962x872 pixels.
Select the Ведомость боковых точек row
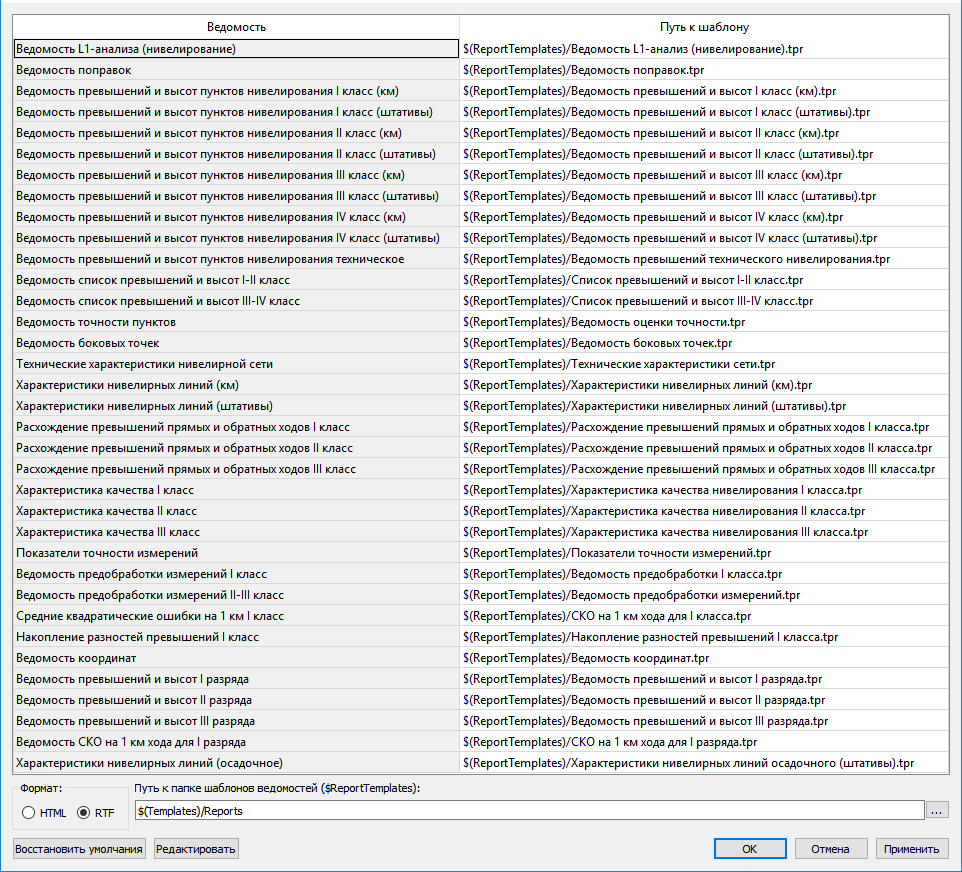click(236, 343)
